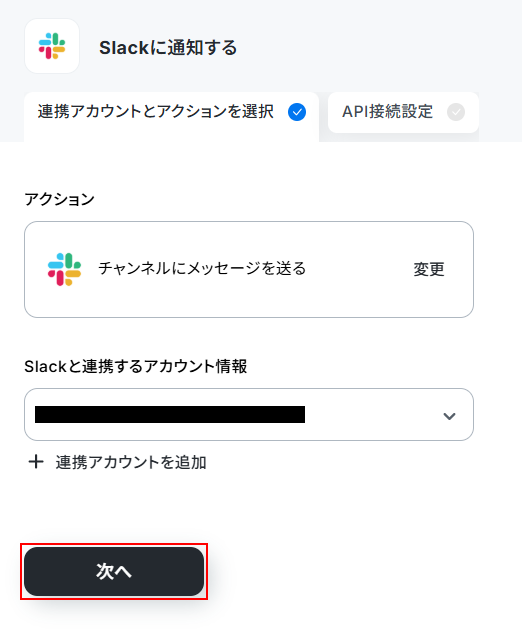Click the redacted account name field
The image size is (522, 630).
click(x=170, y=414)
